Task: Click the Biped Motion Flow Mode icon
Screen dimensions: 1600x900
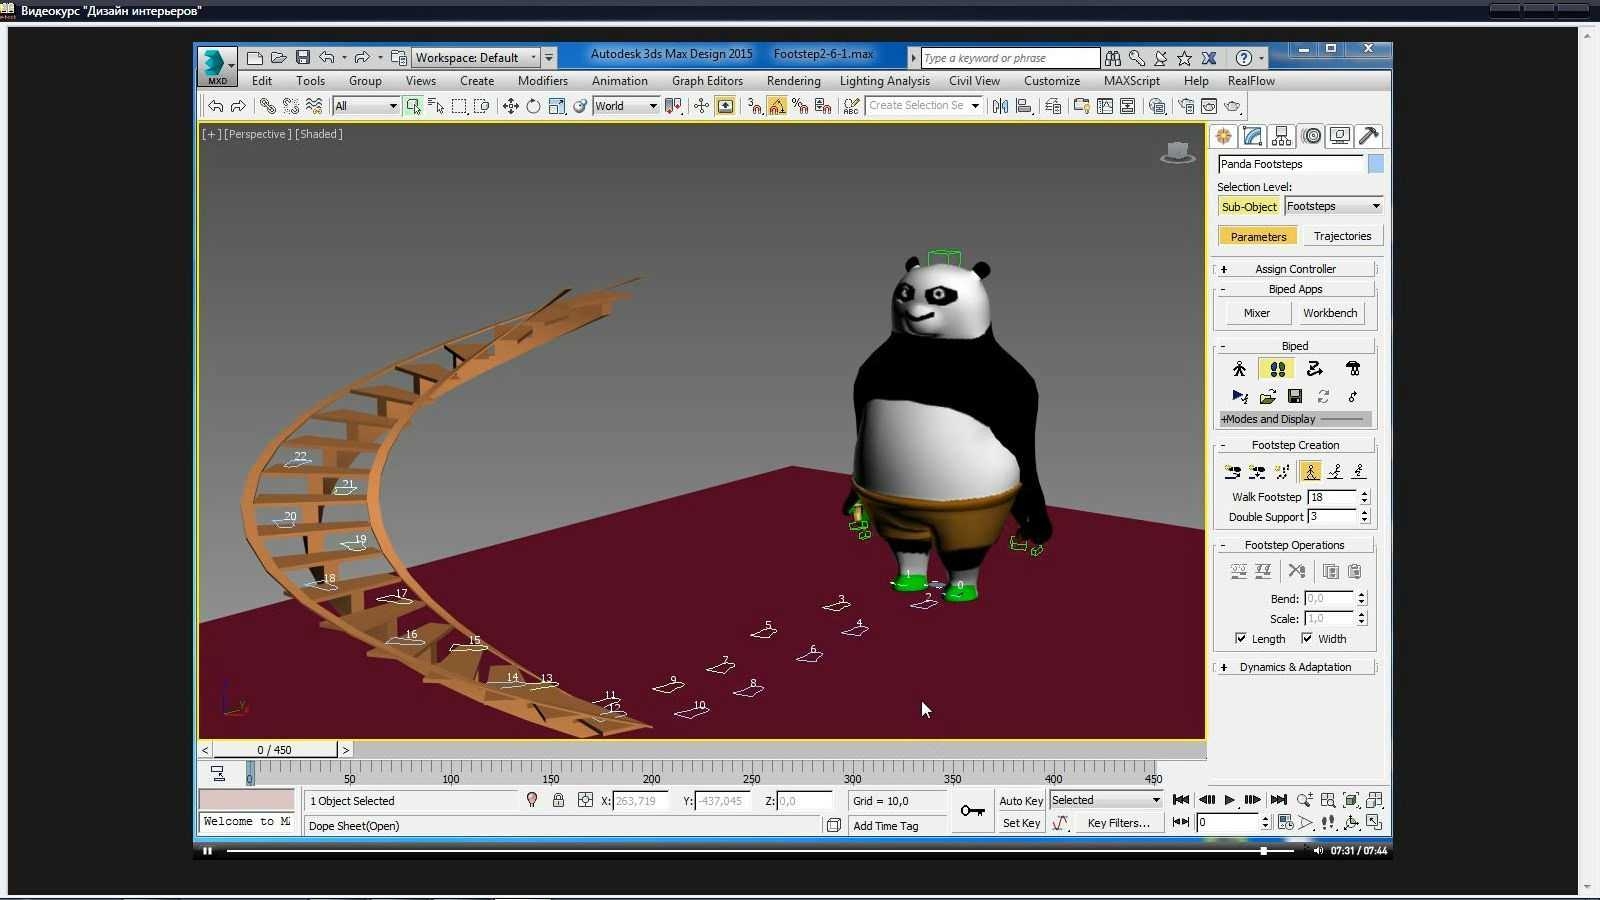Action: pyautogui.click(x=1315, y=369)
